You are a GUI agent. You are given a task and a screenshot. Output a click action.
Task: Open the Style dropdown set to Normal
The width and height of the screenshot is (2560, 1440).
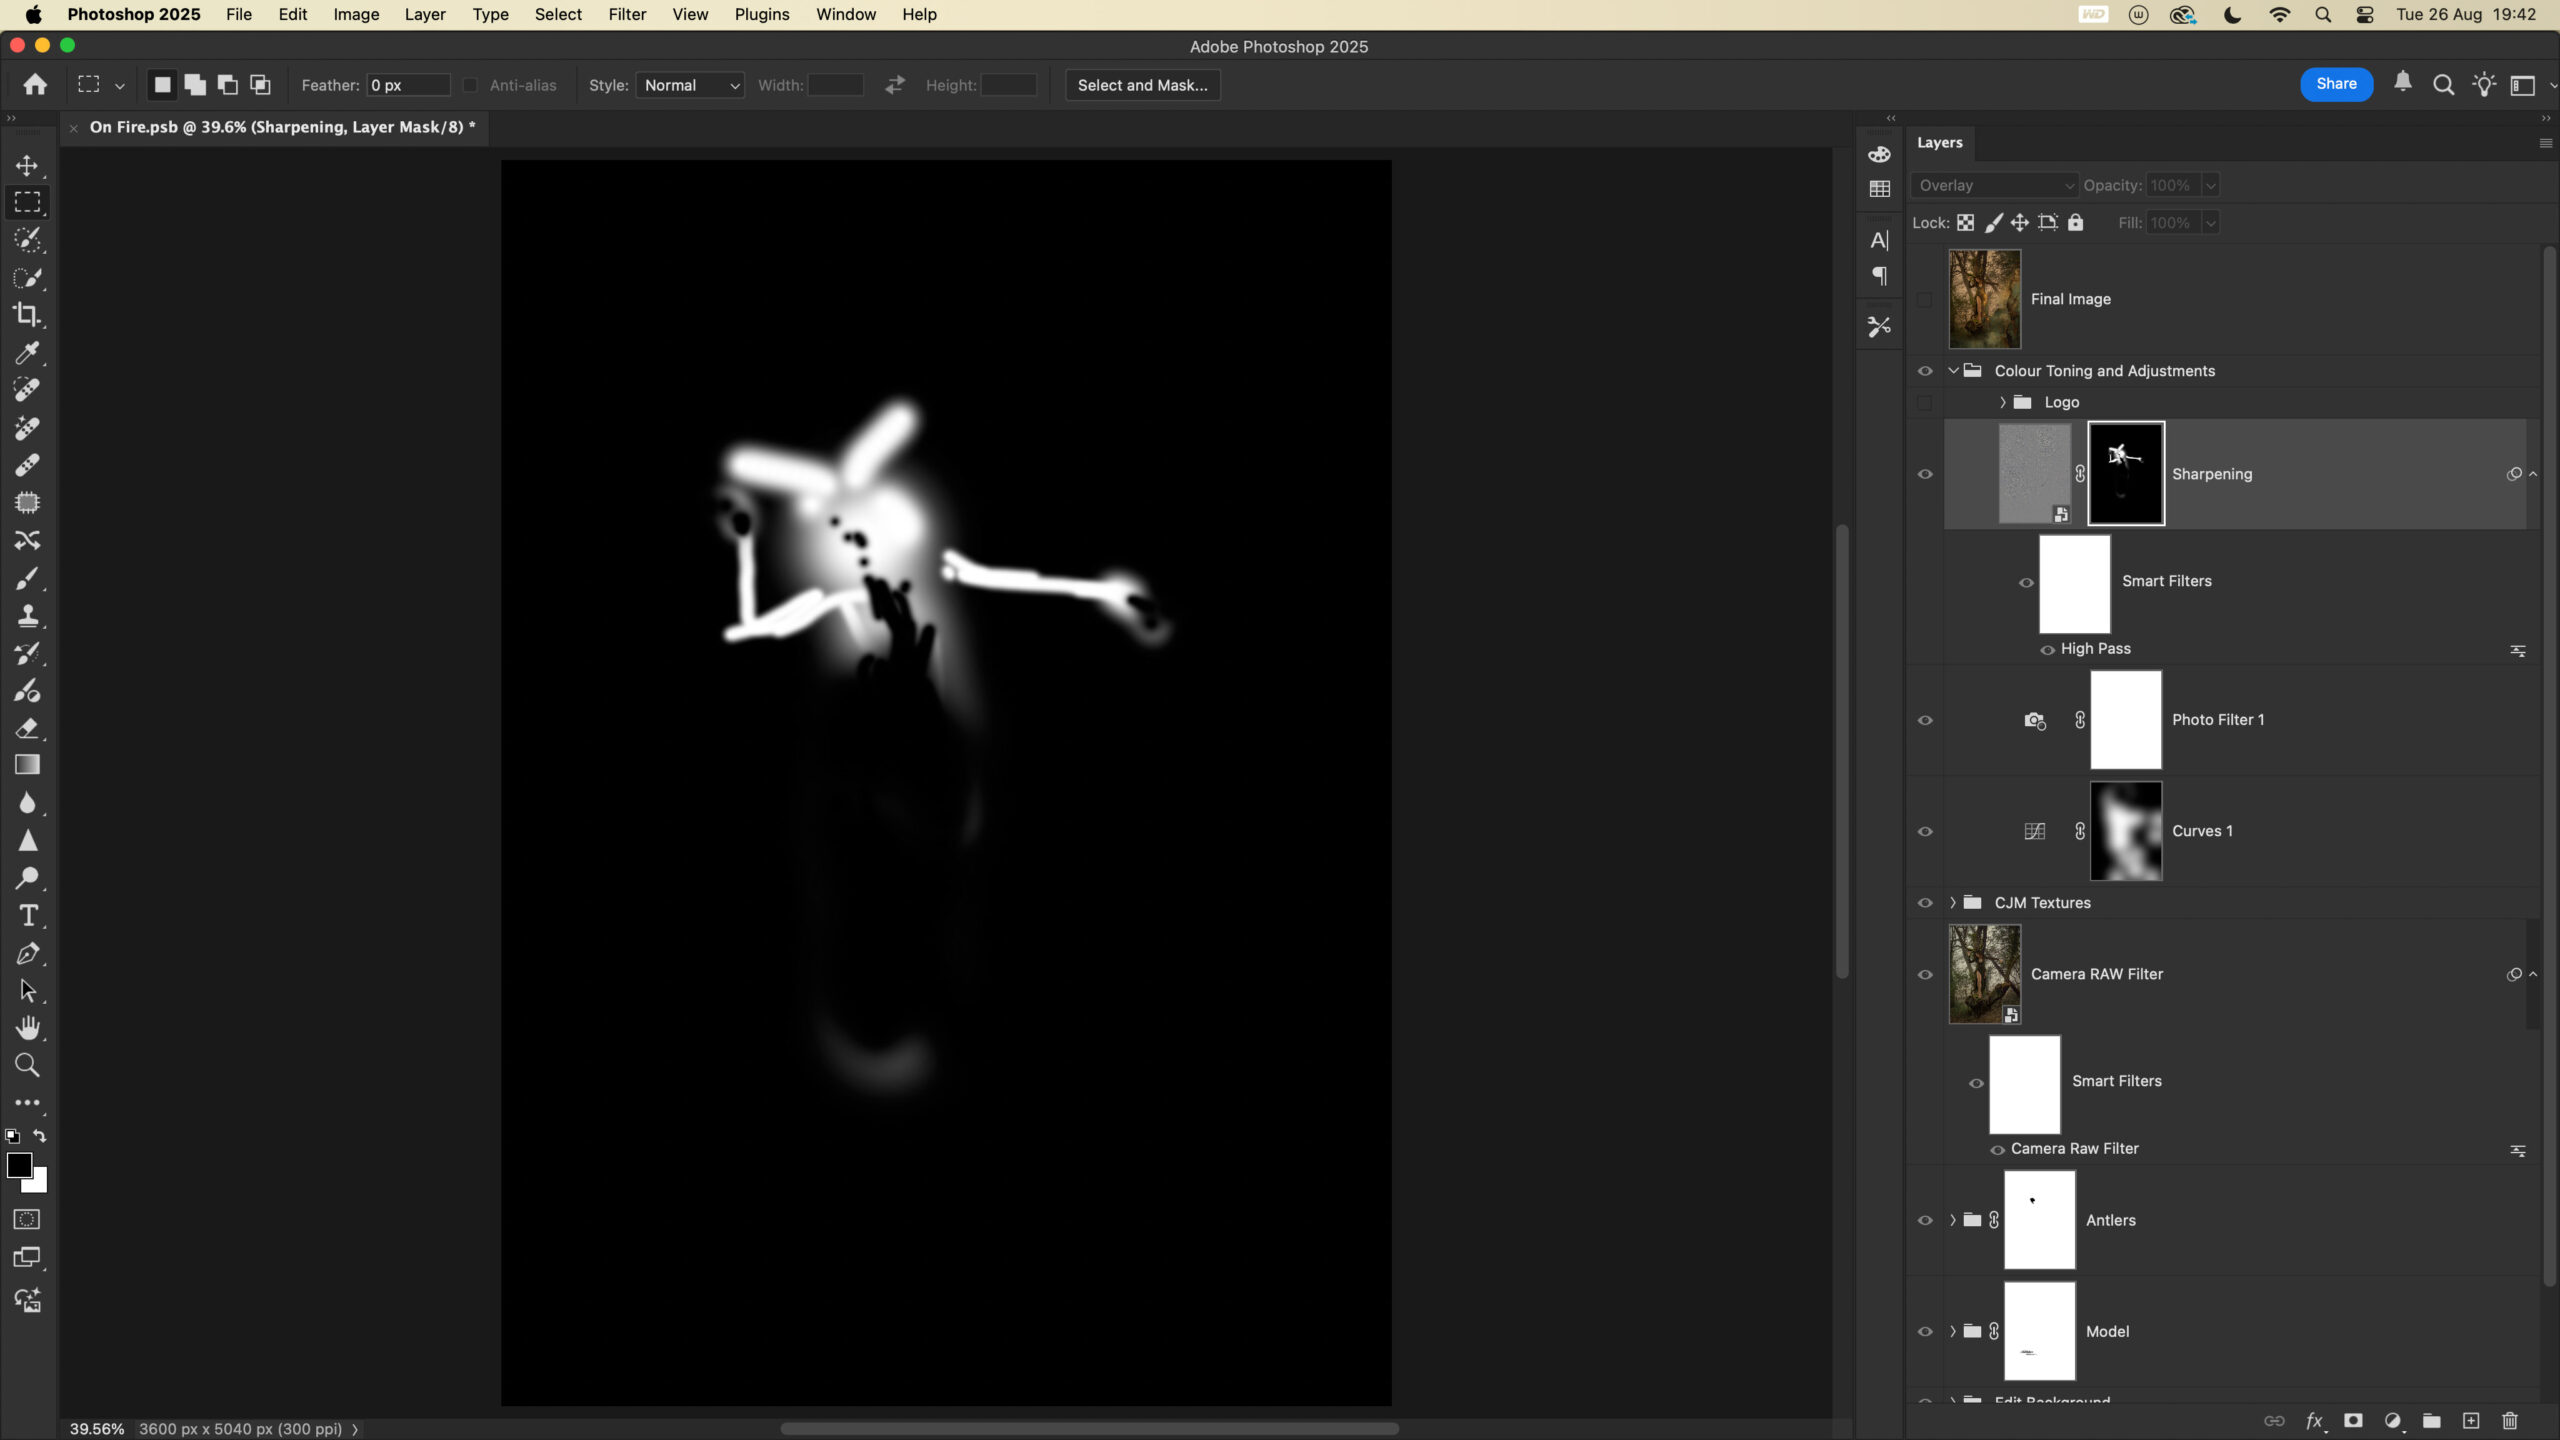pos(690,85)
